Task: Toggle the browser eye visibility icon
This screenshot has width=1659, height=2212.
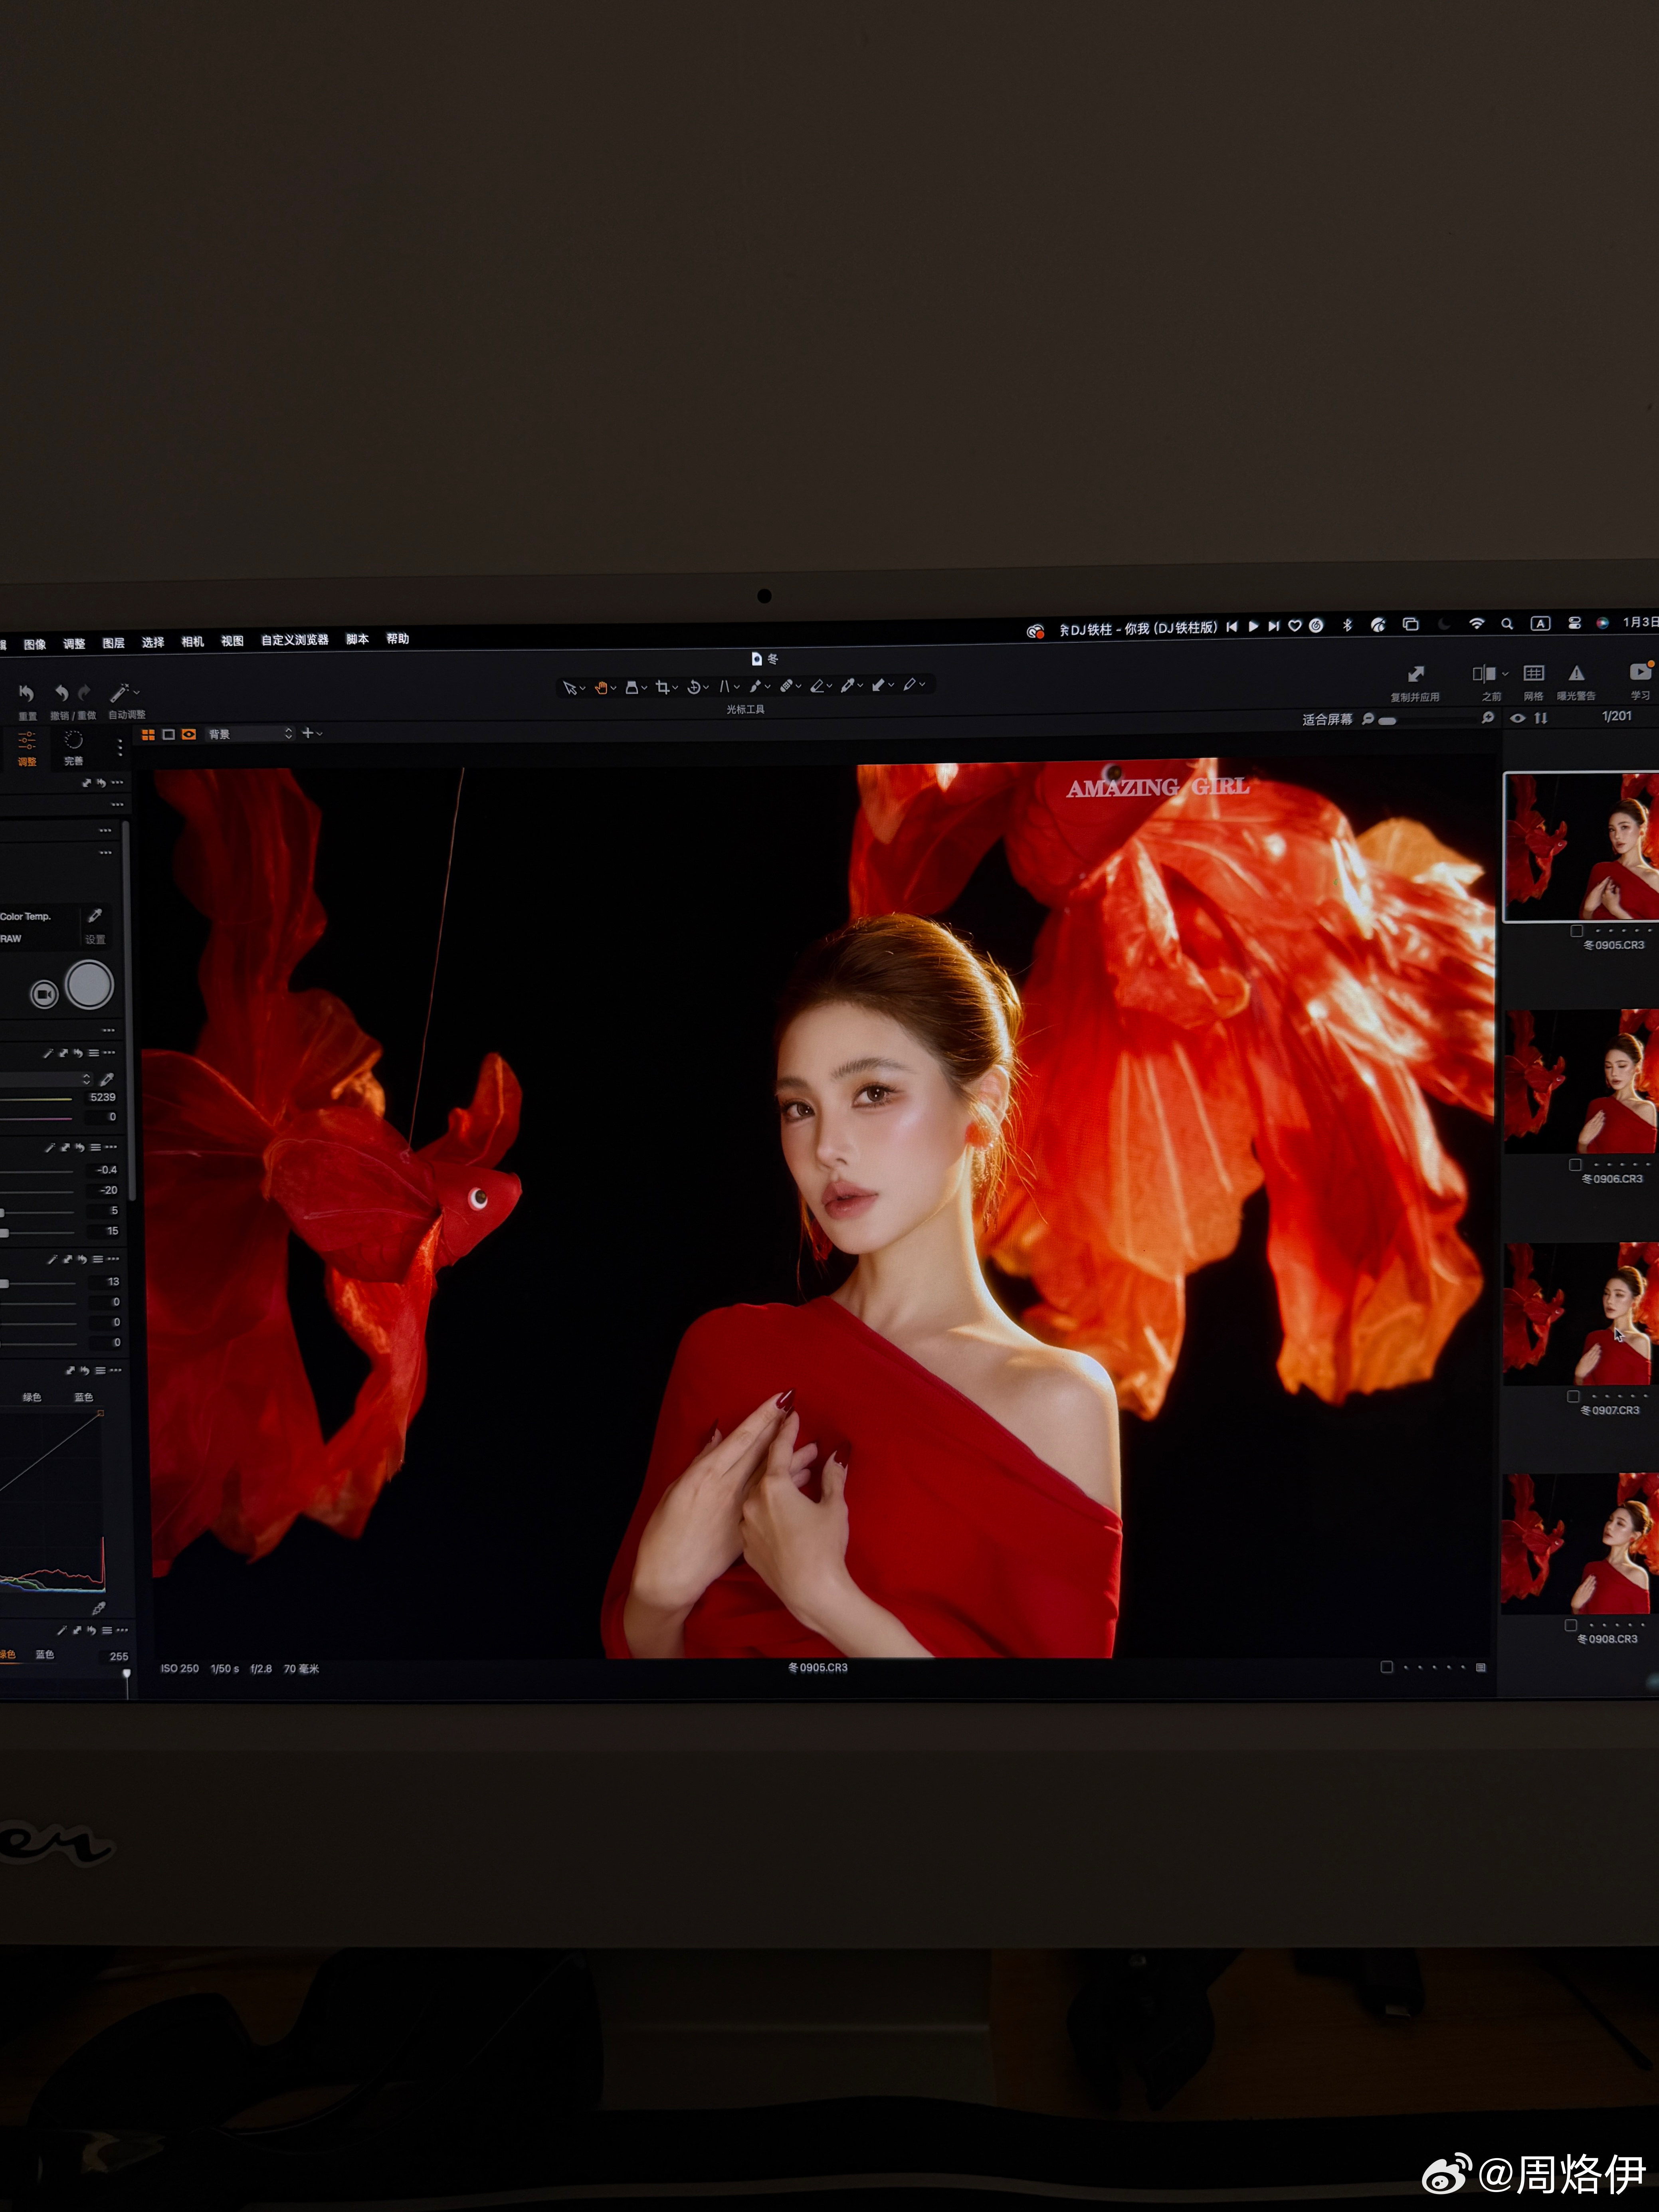Action: click(1518, 718)
